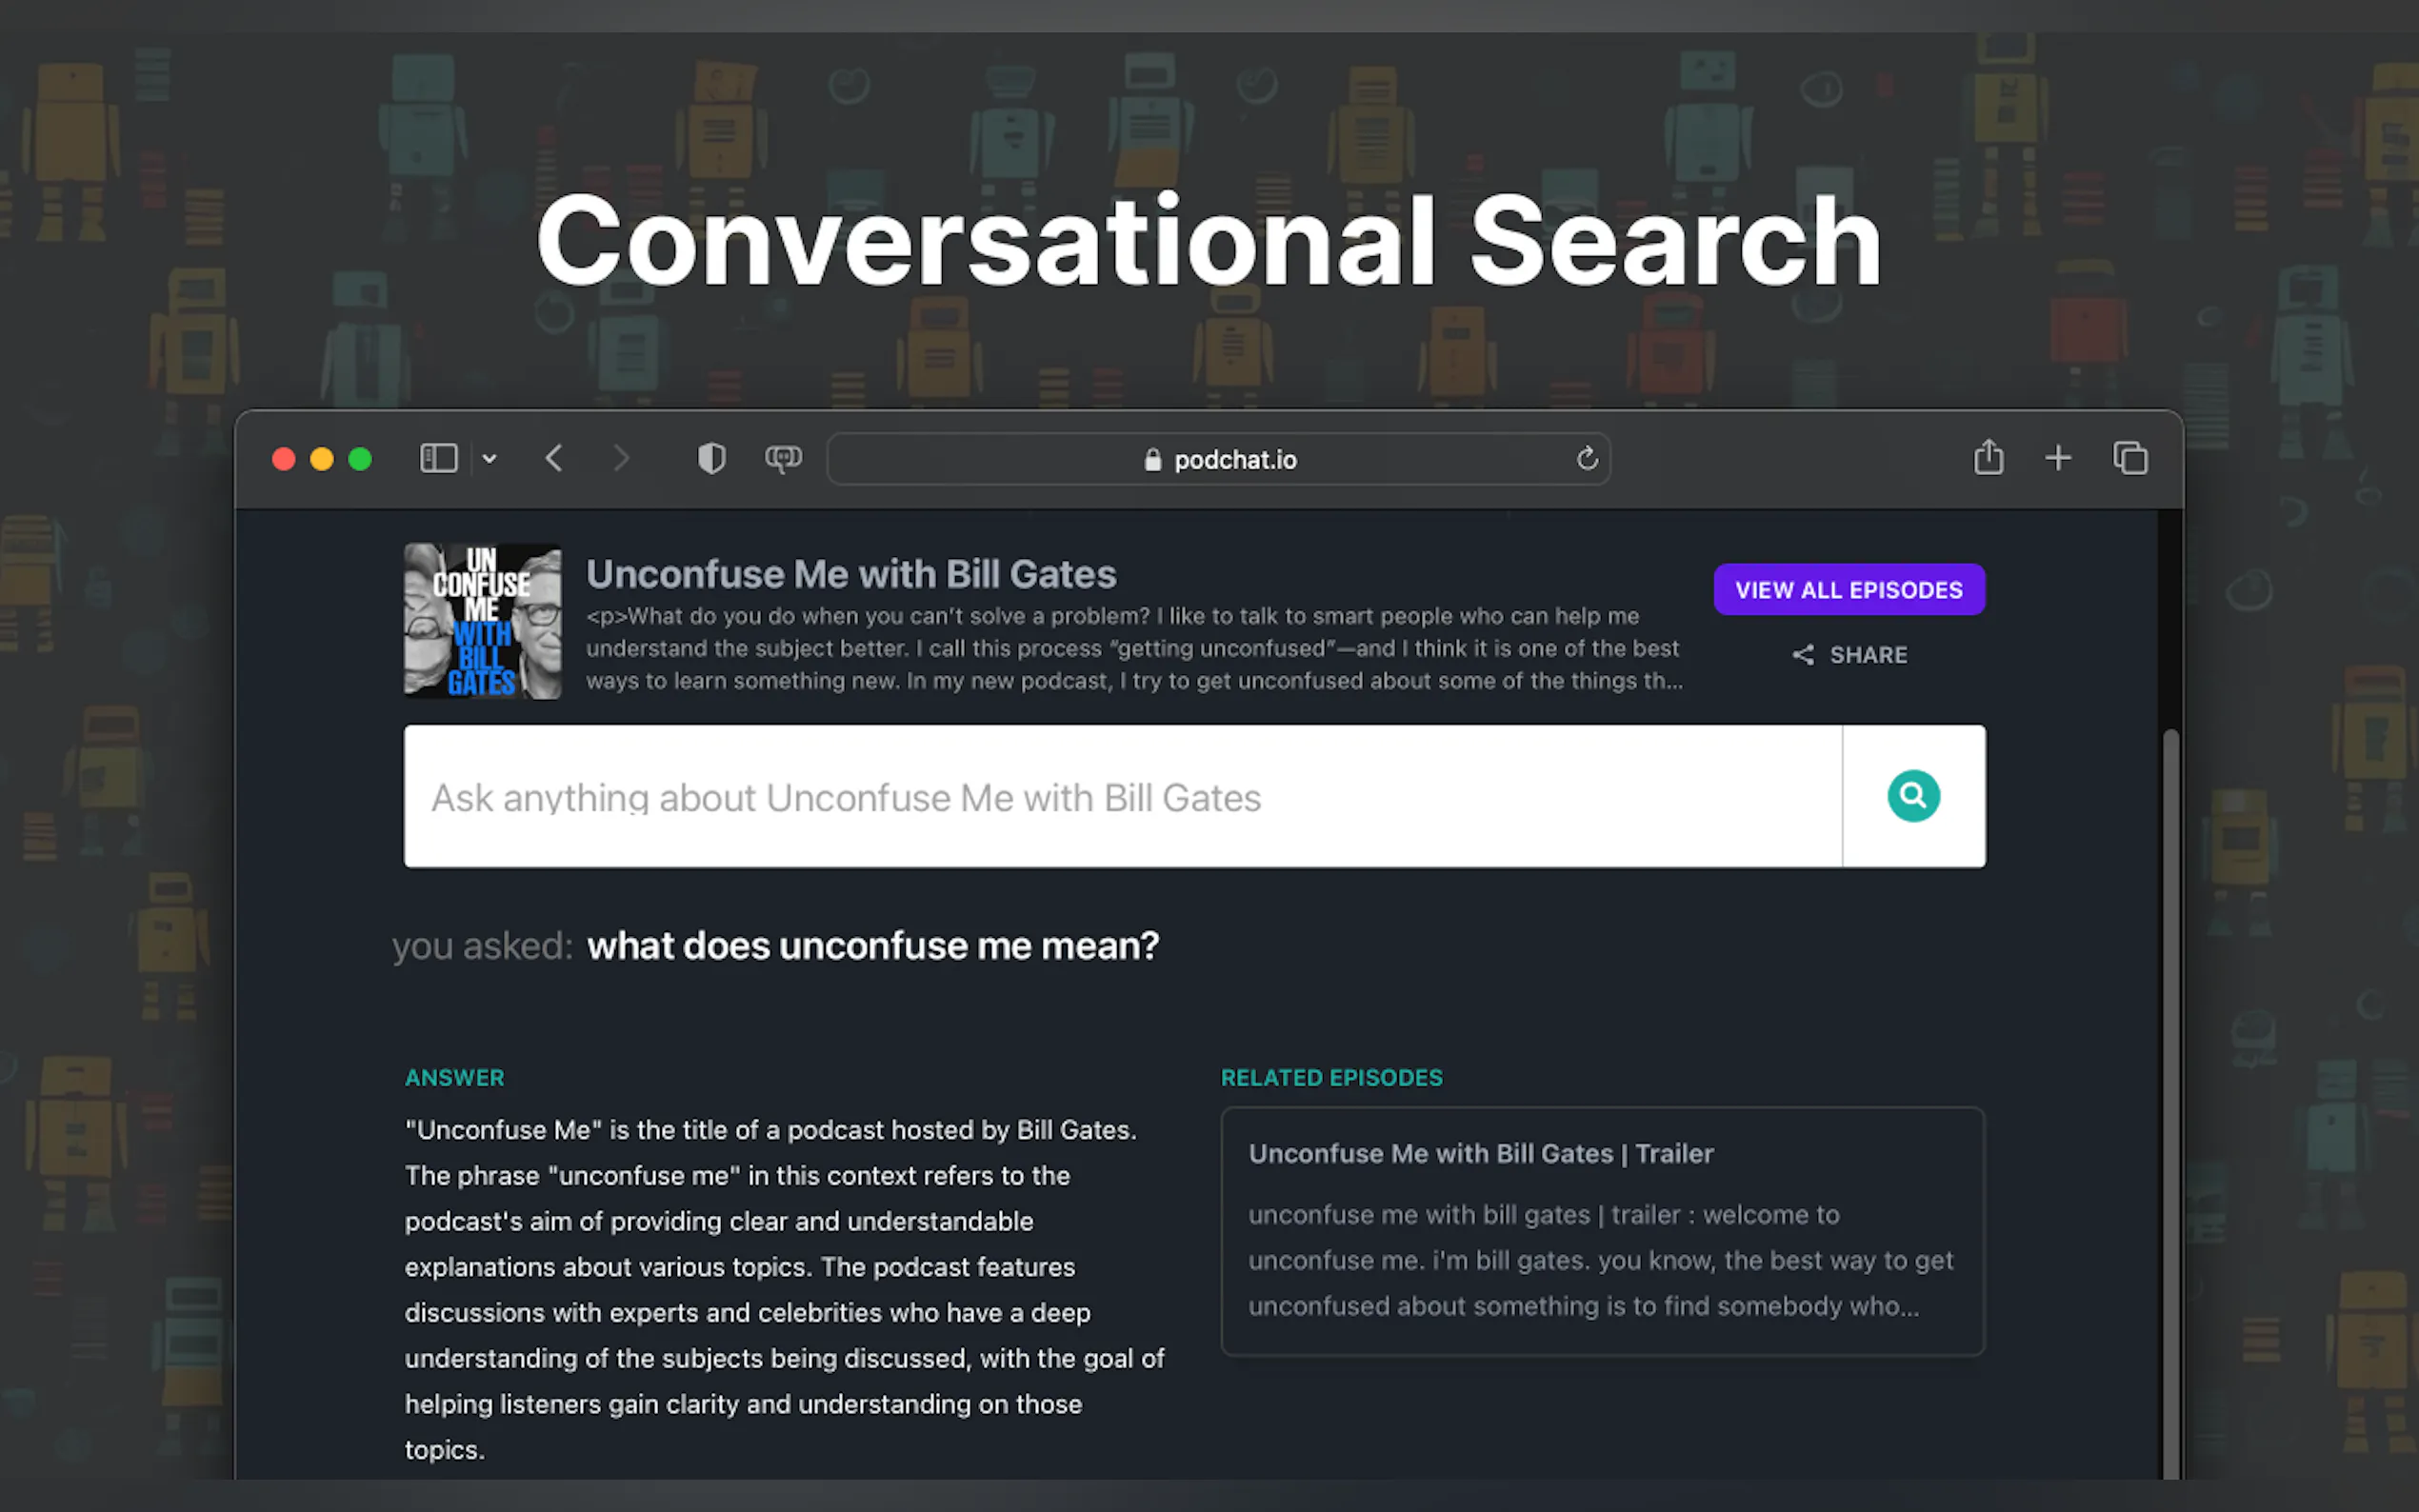2419x1512 pixels.
Task: Go back with the browser arrow
Action: click(x=554, y=459)
